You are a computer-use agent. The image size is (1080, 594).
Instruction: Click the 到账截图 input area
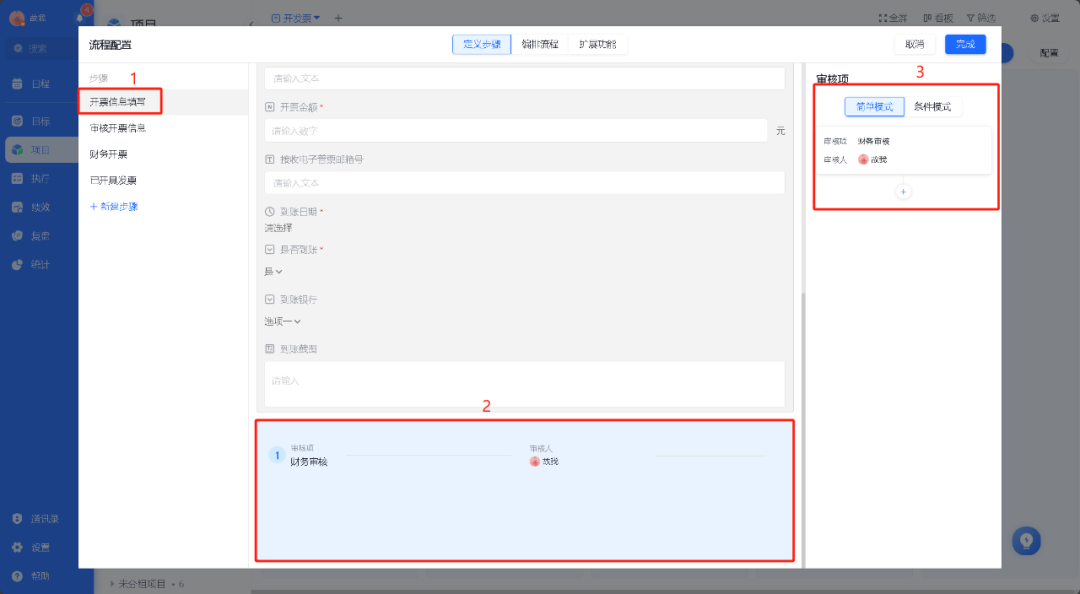[524, 384]
